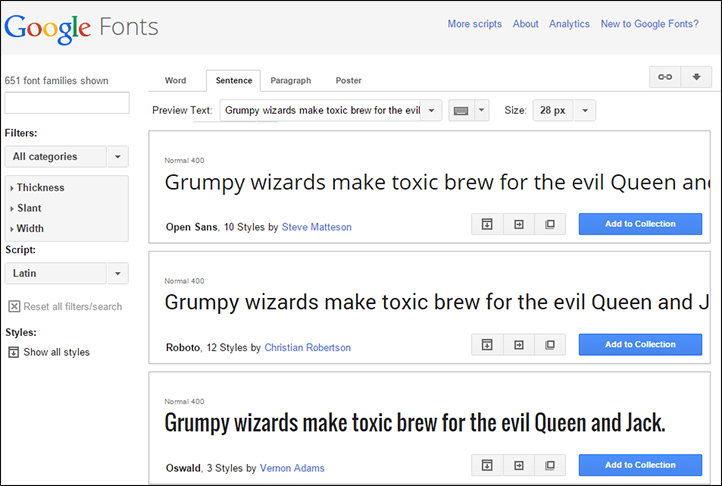Open Christian Robertson designer link
Image resolution: width=722 pixels, height=486 pixels.
(x=308, y=348)
